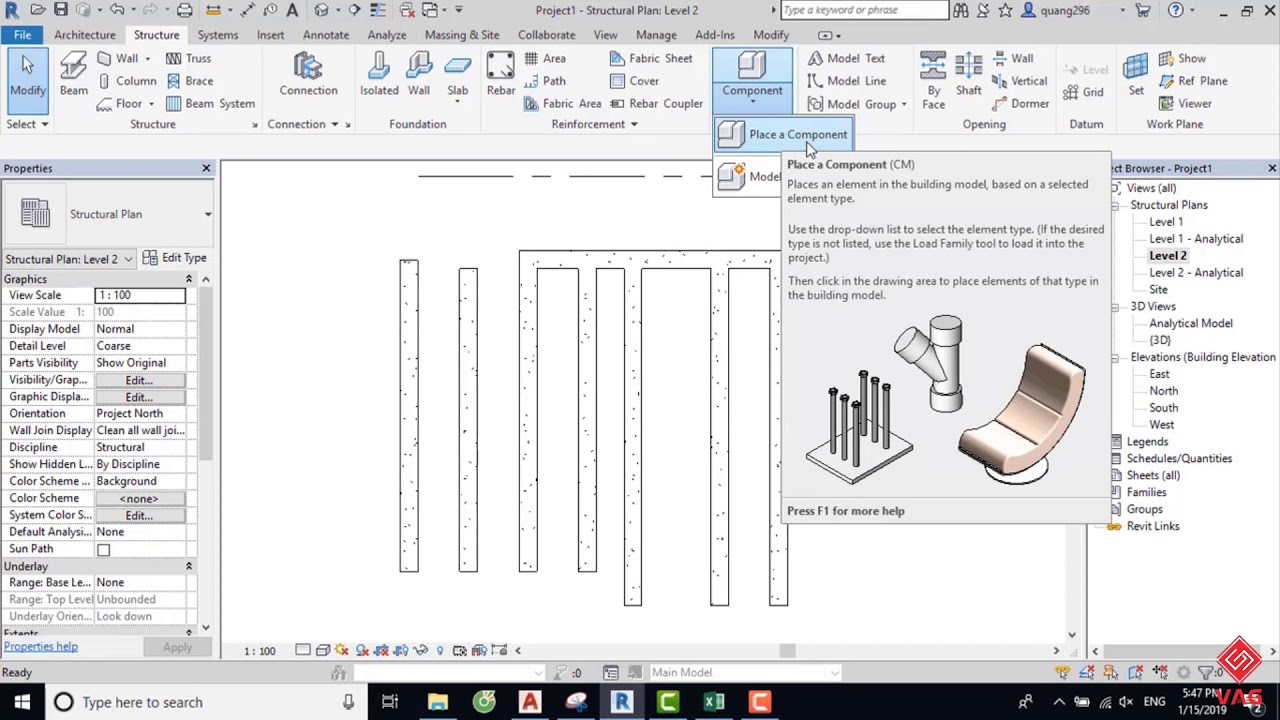Open the Manage ribbon tab

pyautogui.click(x=656, y=35)
